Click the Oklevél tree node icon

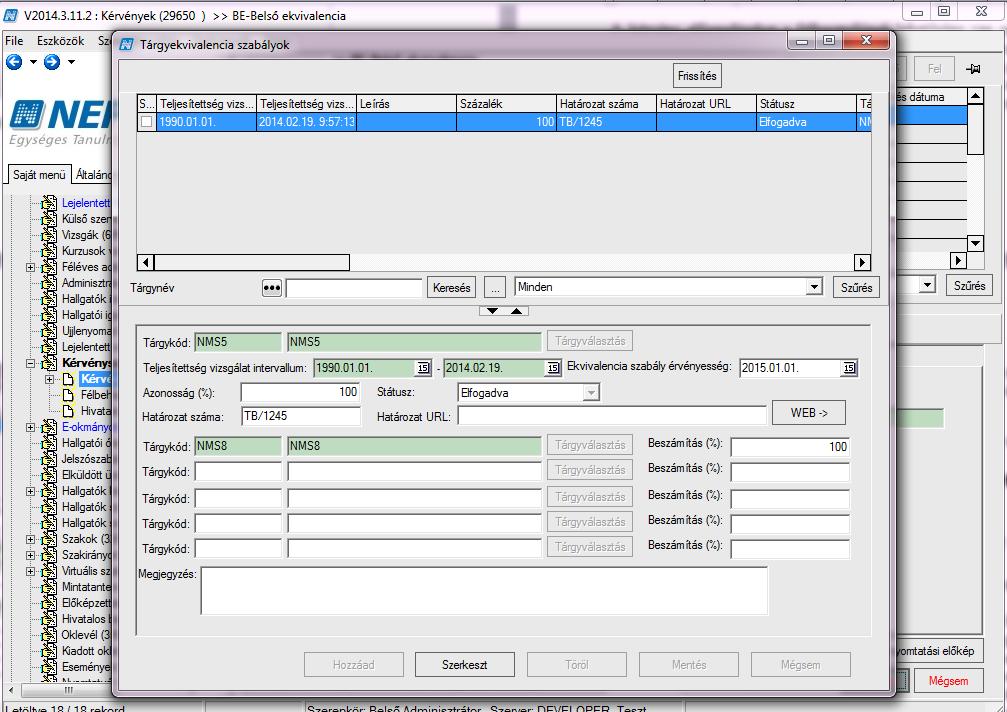(x=49, y=635)
